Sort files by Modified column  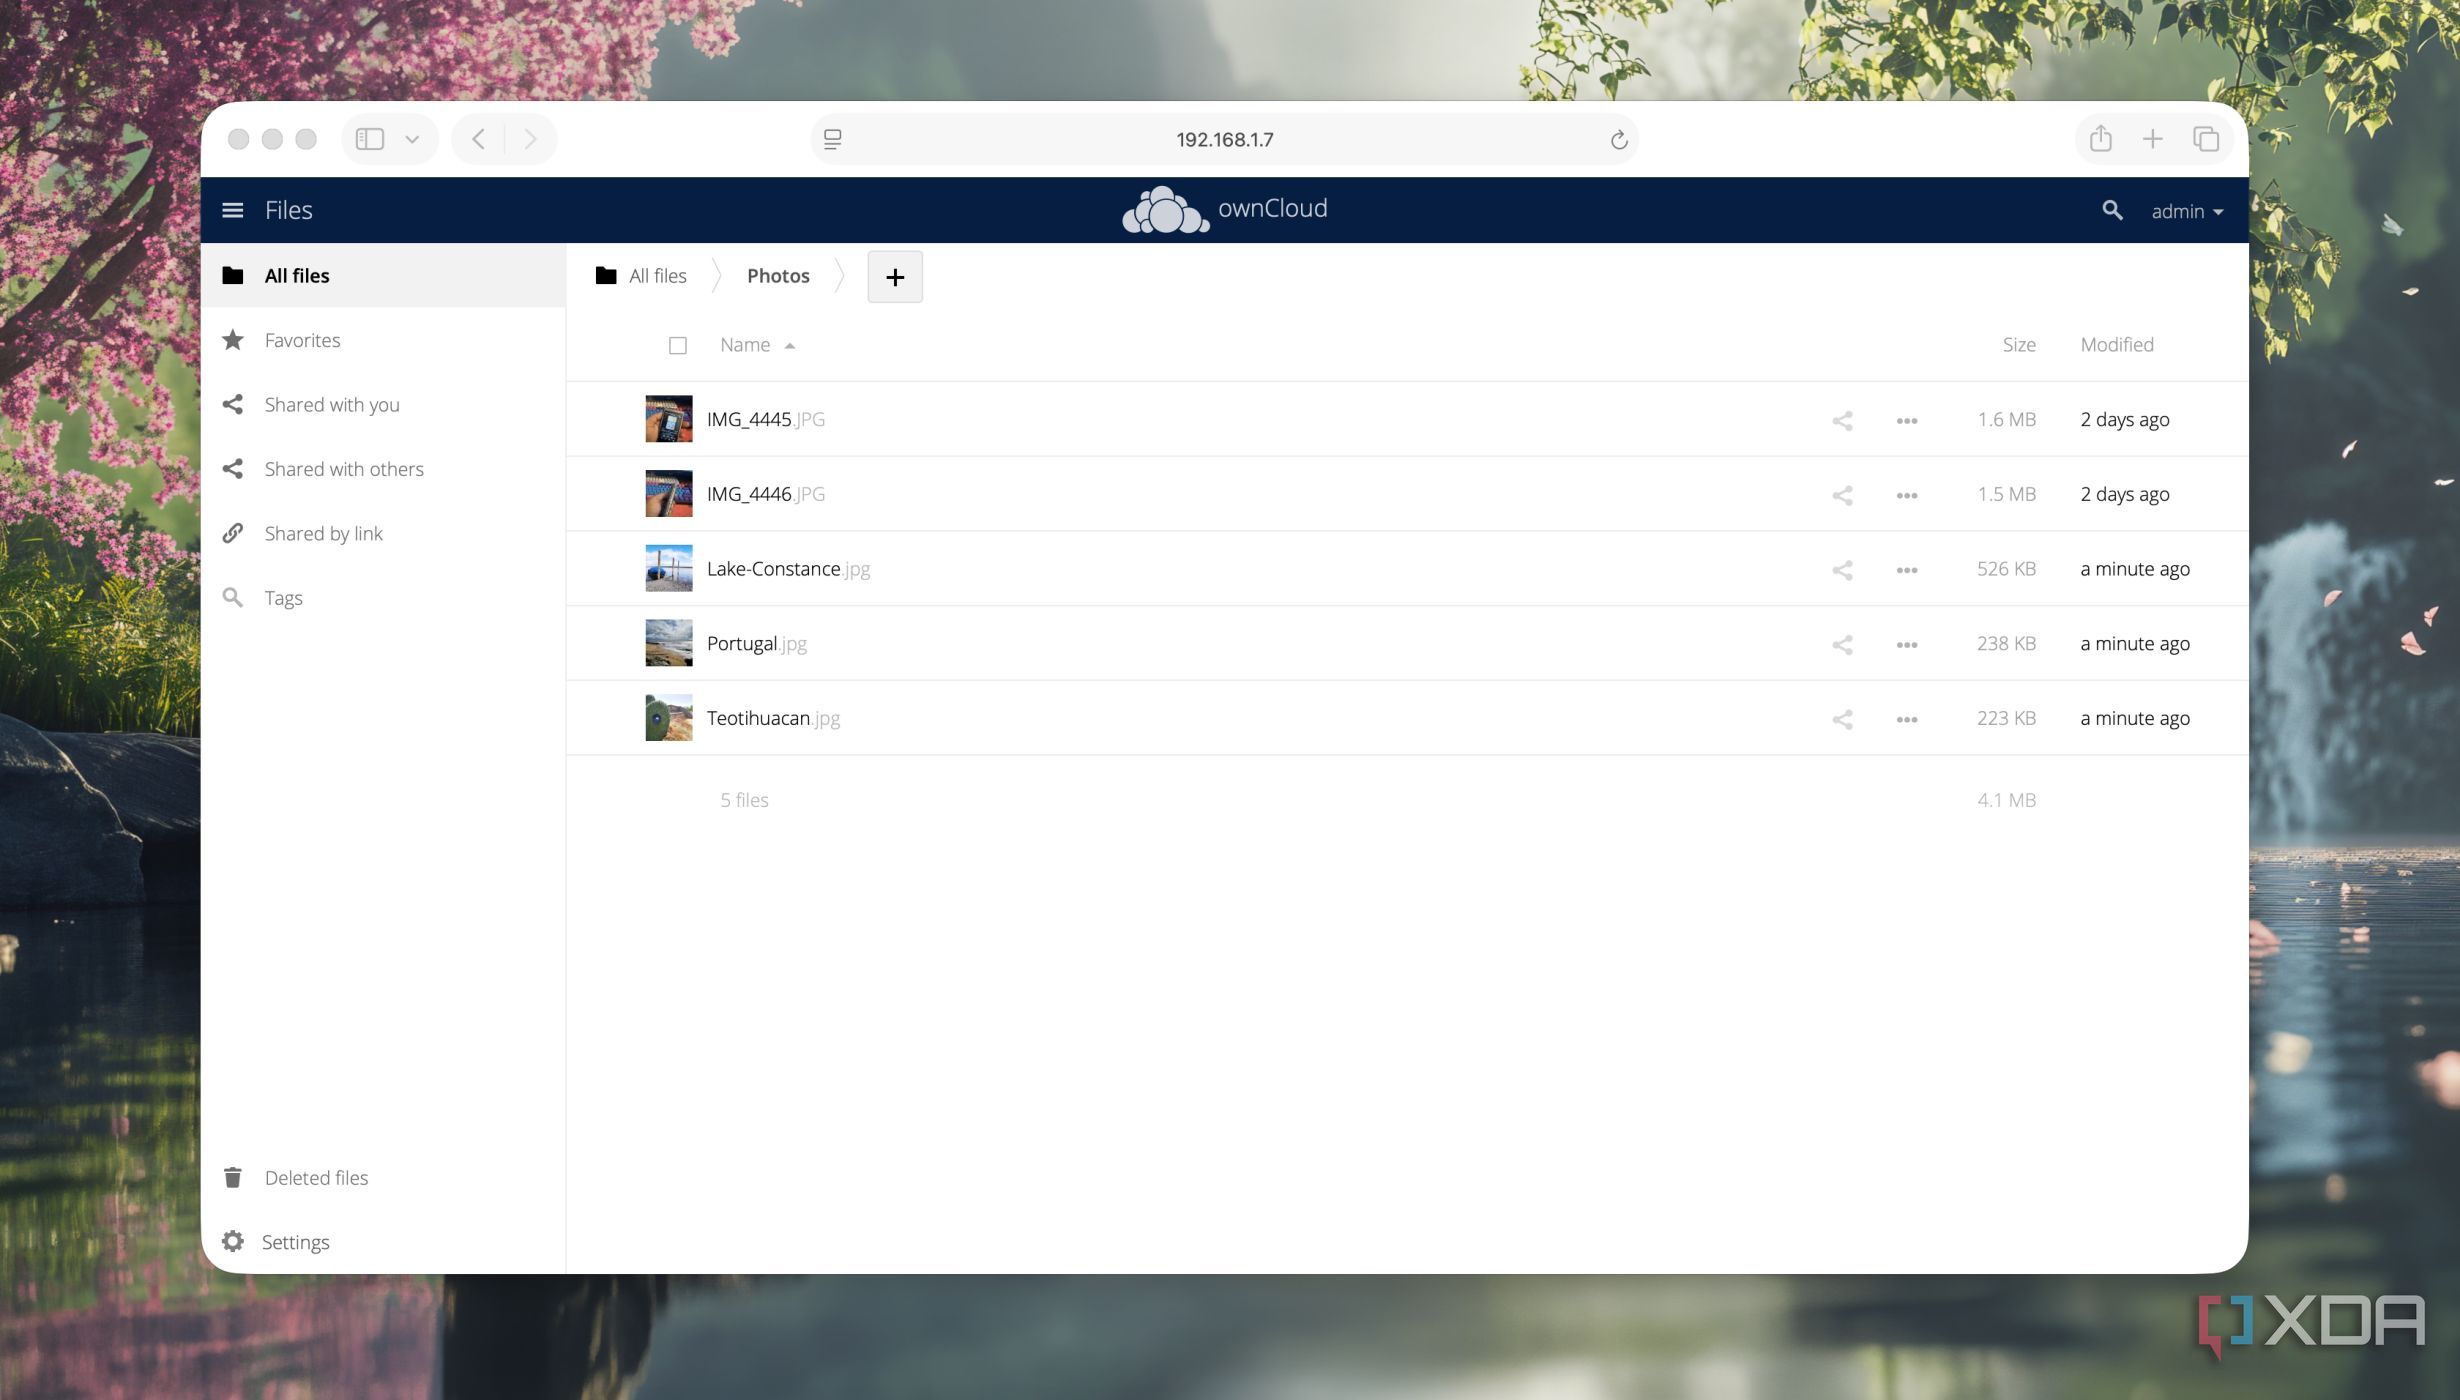tap(2116, 345)
